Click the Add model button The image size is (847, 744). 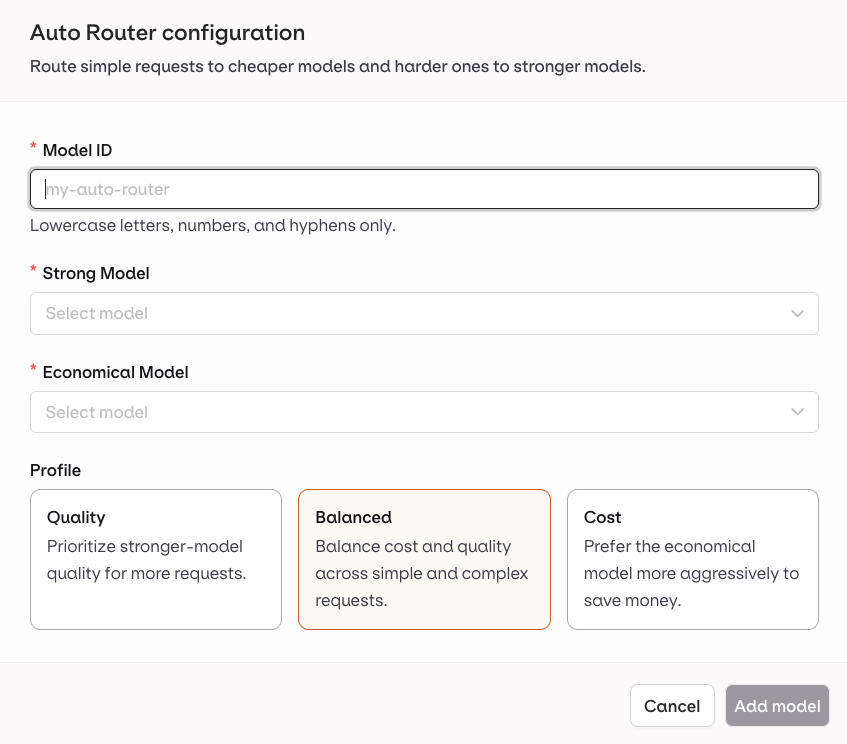click(777, 705)
